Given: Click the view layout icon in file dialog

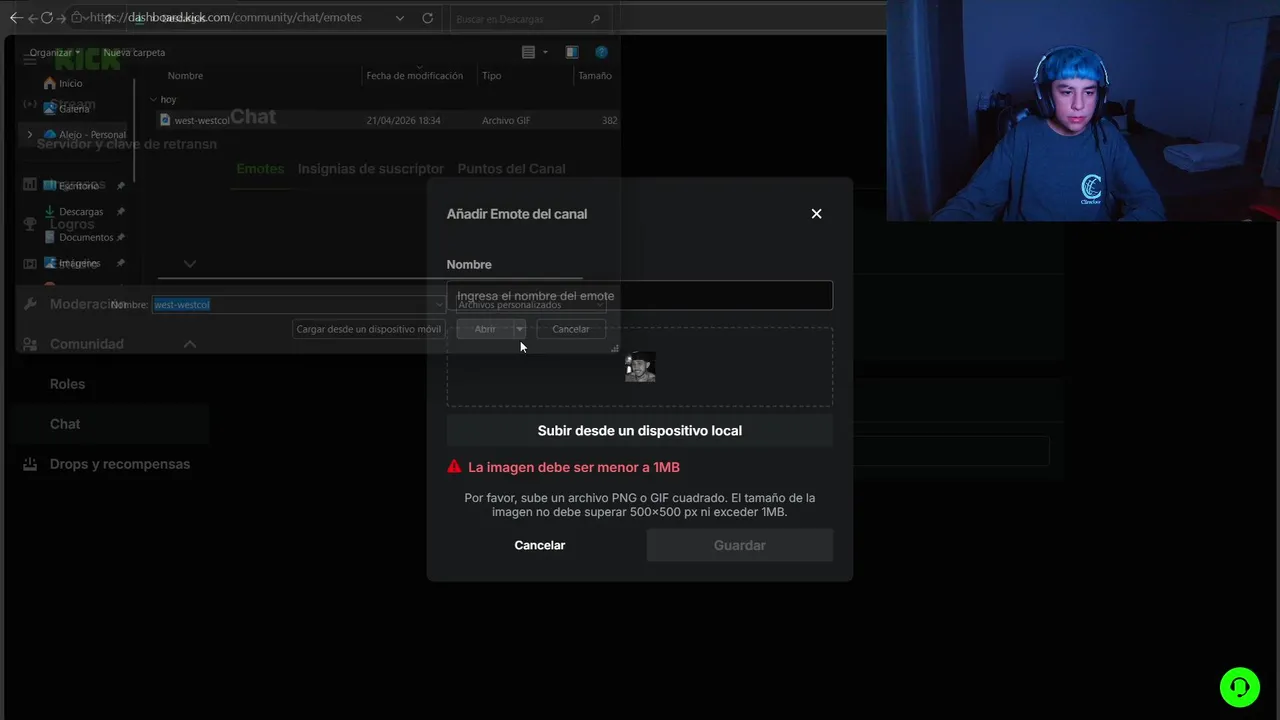Looking at the screenshot, I should tap(529, 52).
